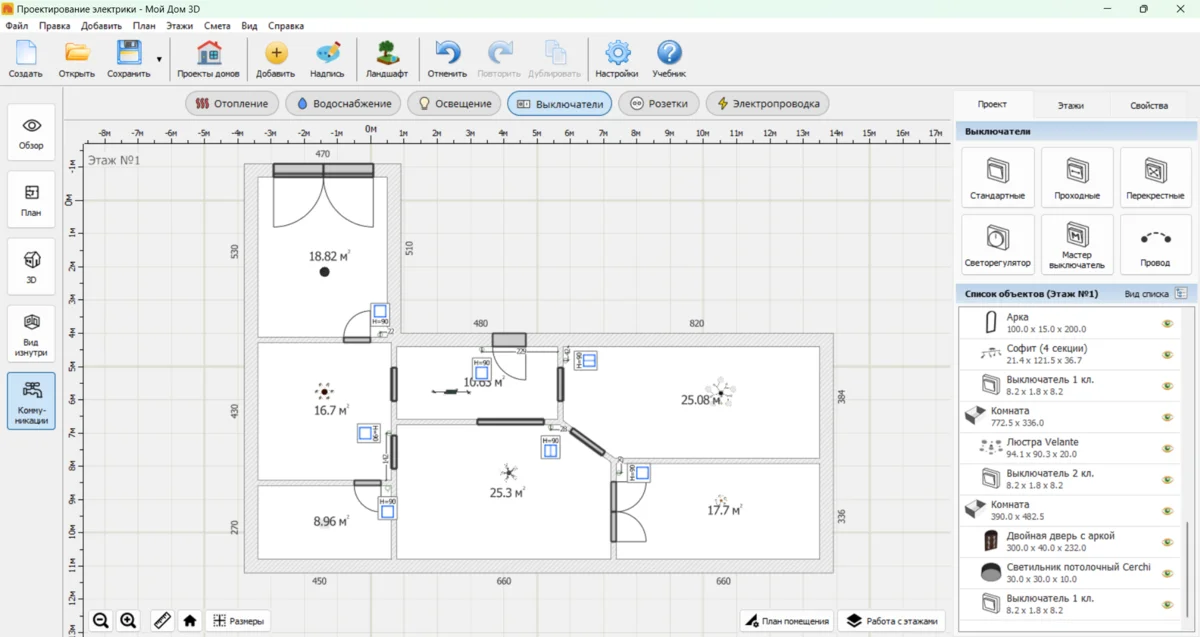Hide Светильник потолочный Cerchi
The image size is (1200, 637).
pos(1166,573)
